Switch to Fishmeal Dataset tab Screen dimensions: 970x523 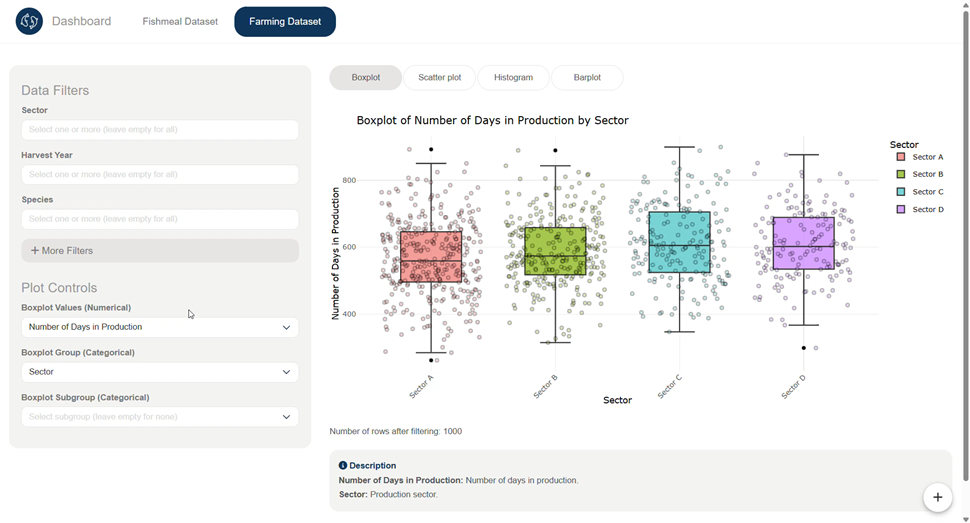(180, 21)
